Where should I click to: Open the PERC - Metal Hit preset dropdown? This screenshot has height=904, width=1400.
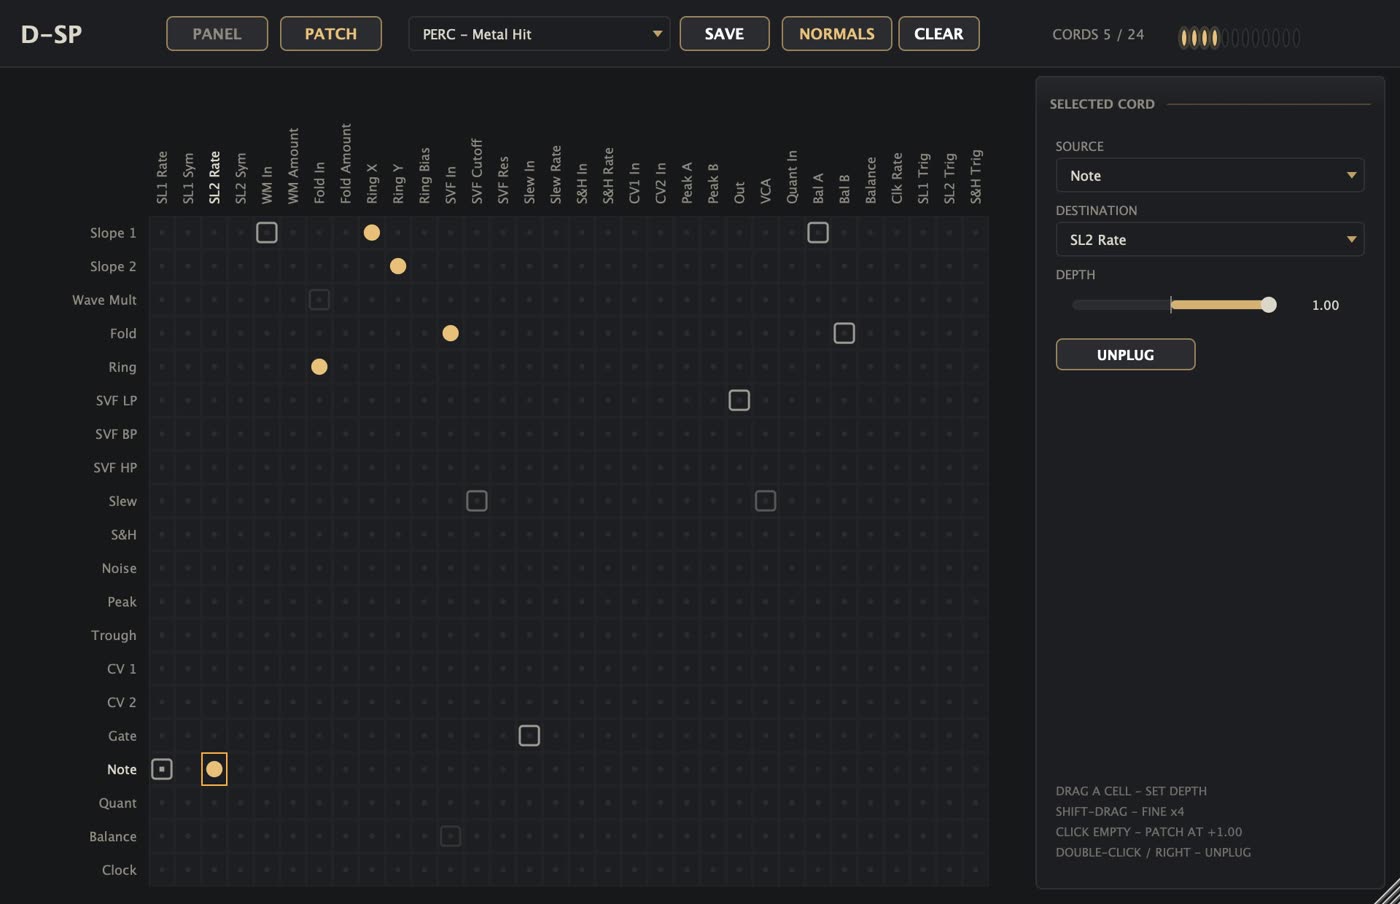[539, 34]
